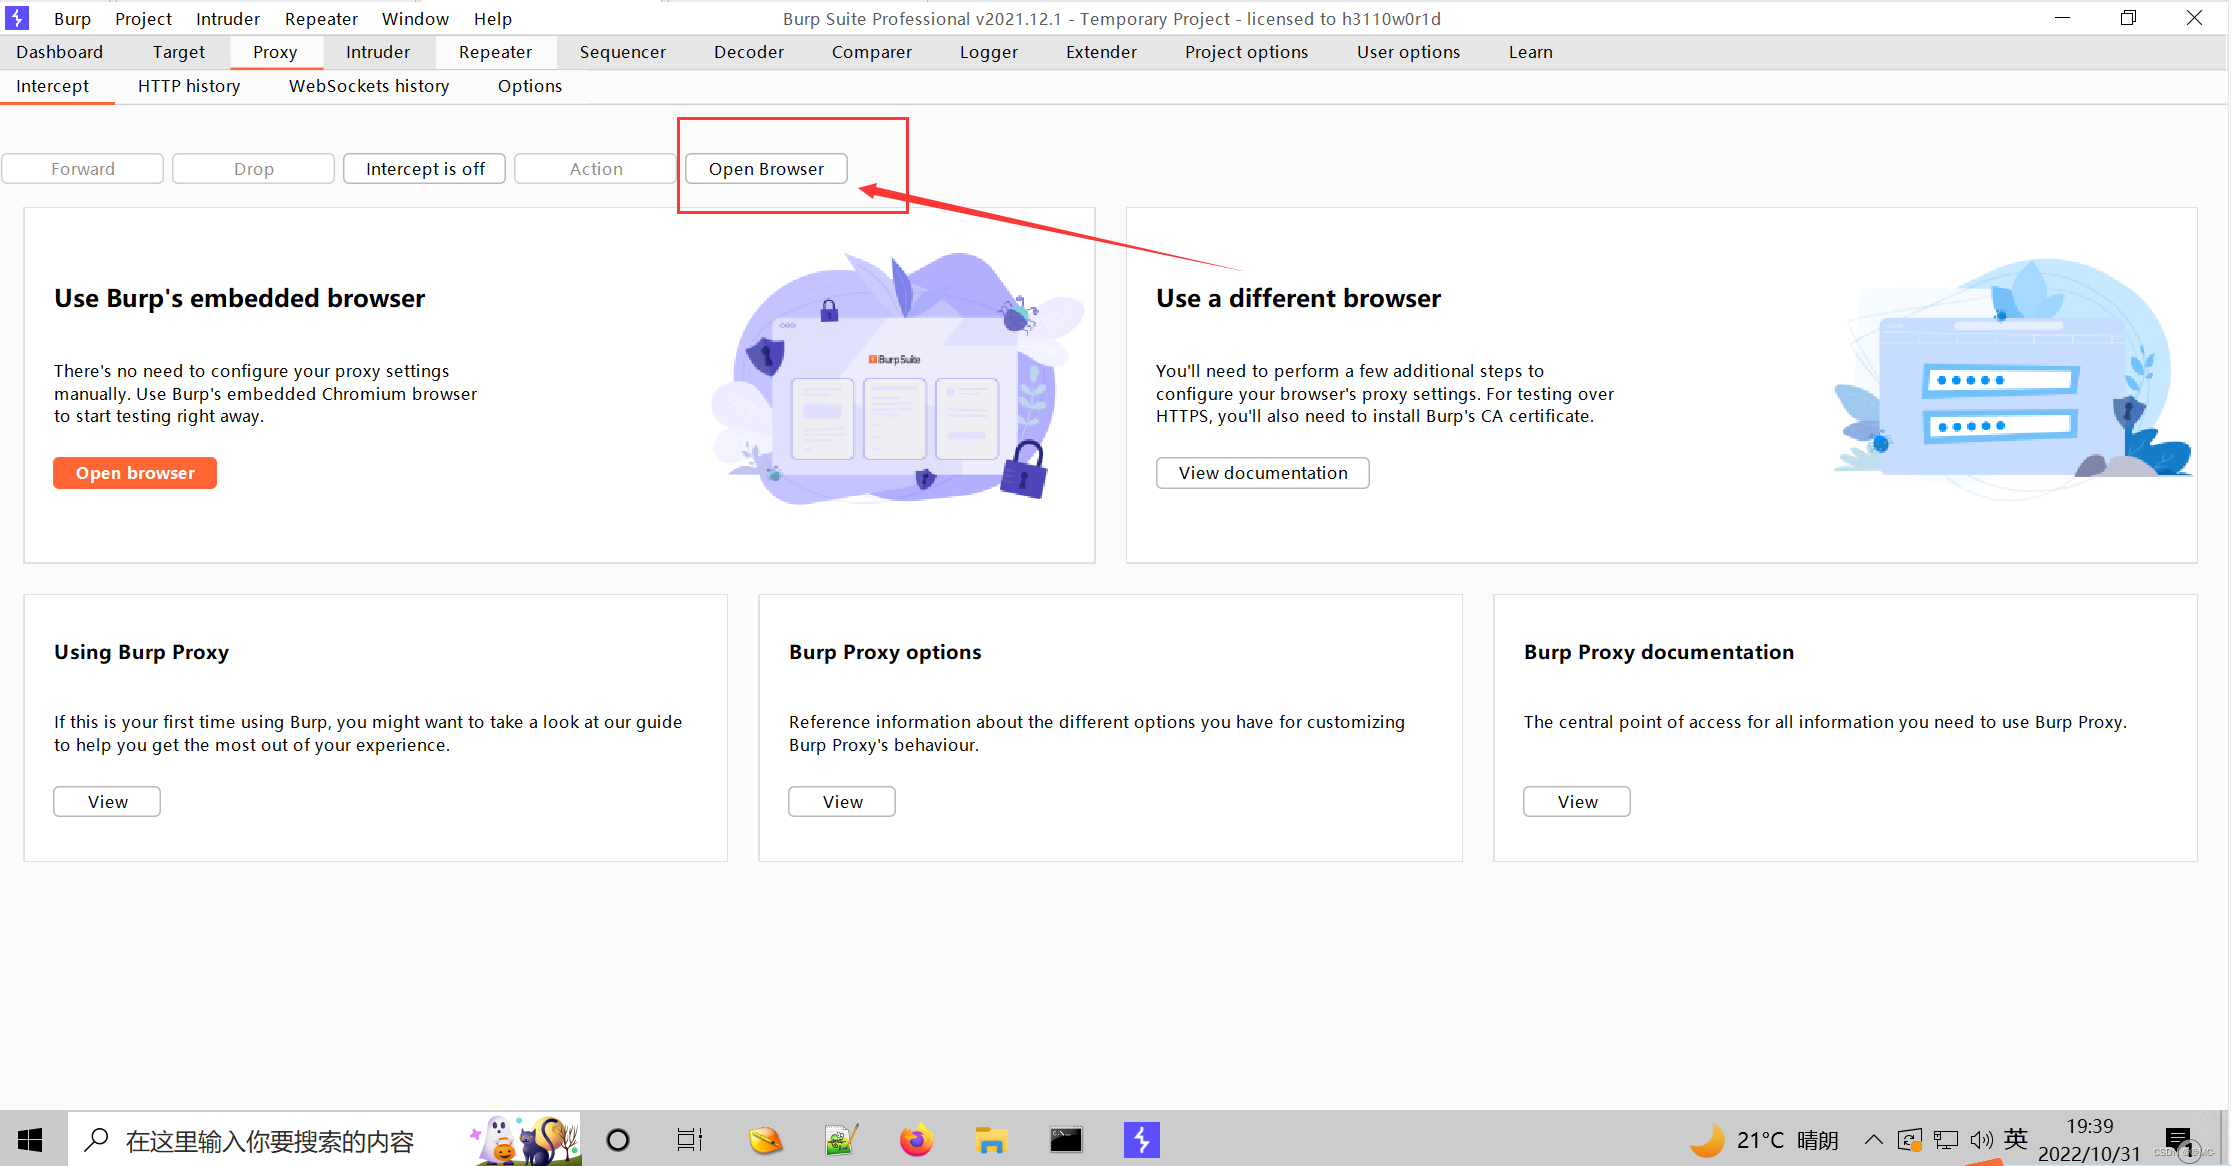Switch to the HTTP history tab
This screenshot has height=1166, width=2231.
pos(189,86)
